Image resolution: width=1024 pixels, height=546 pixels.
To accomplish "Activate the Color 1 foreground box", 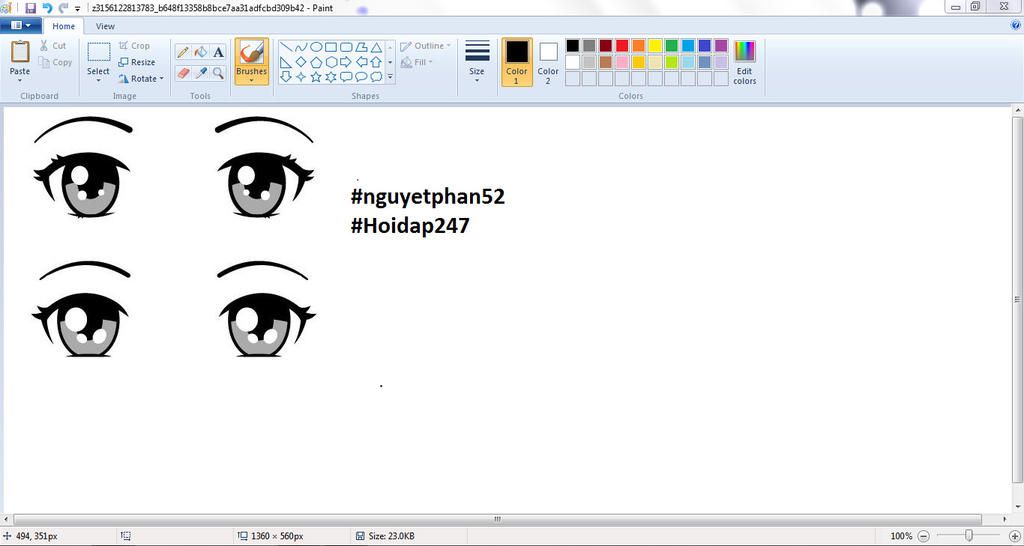I will point(517,61).
